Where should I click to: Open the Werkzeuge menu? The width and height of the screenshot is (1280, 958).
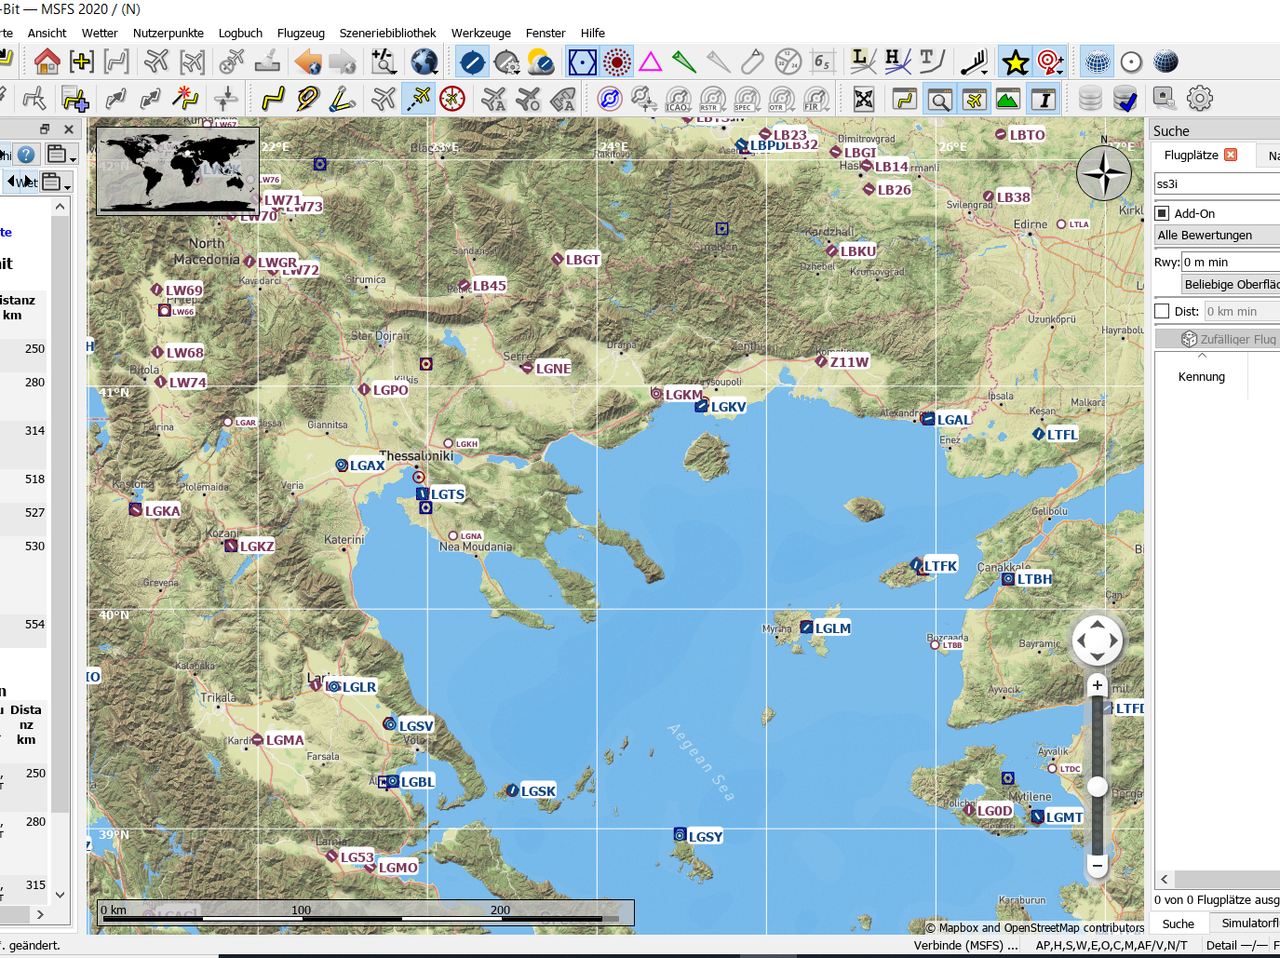coord(481,33)
